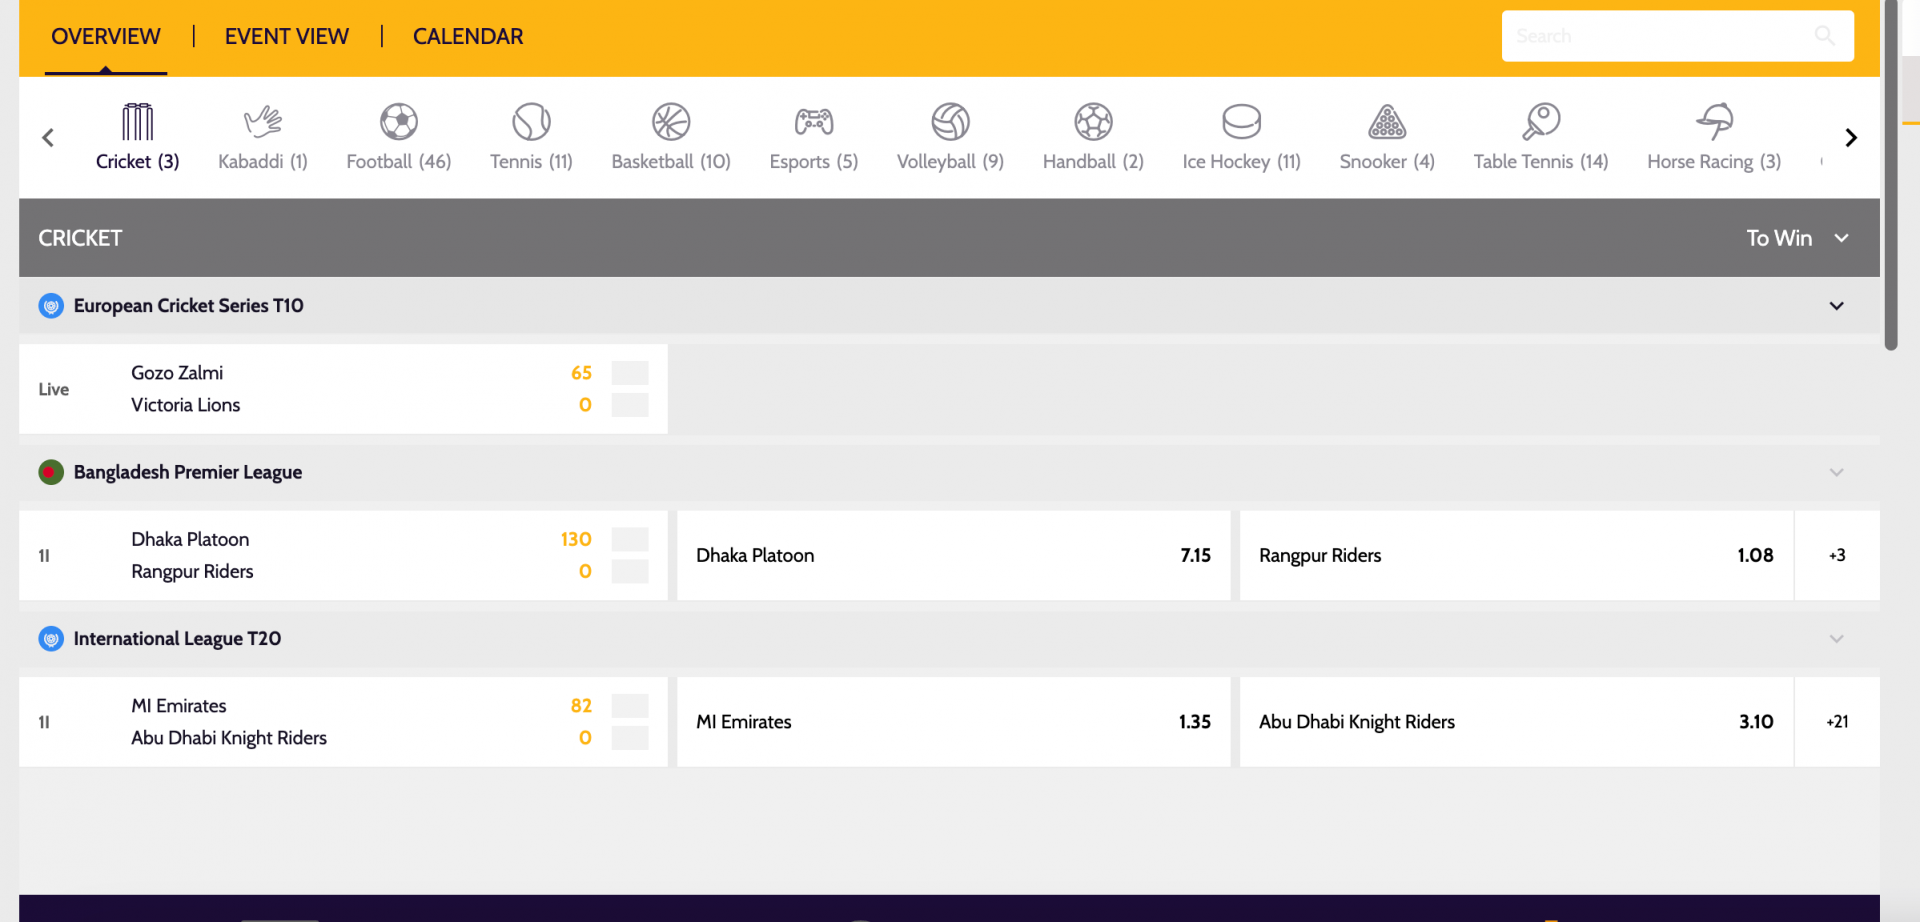Screen dimensions: 1920x922
Task: Open the To Win market dropdown
Action: [1797, 238]
